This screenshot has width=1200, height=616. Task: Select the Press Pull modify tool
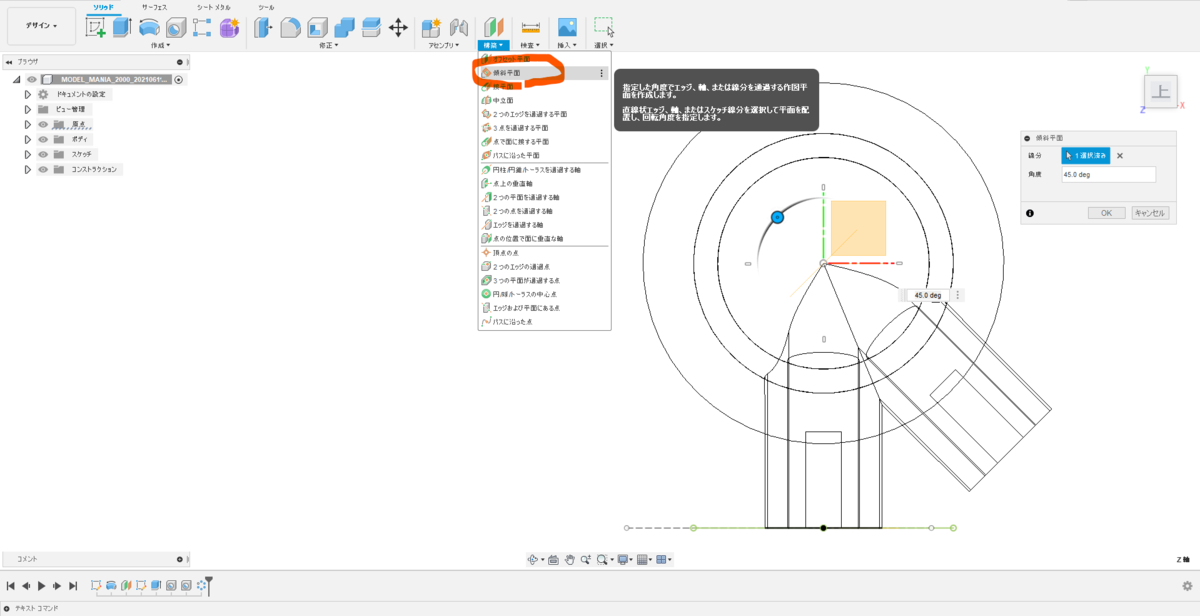(x=264, y=28)
